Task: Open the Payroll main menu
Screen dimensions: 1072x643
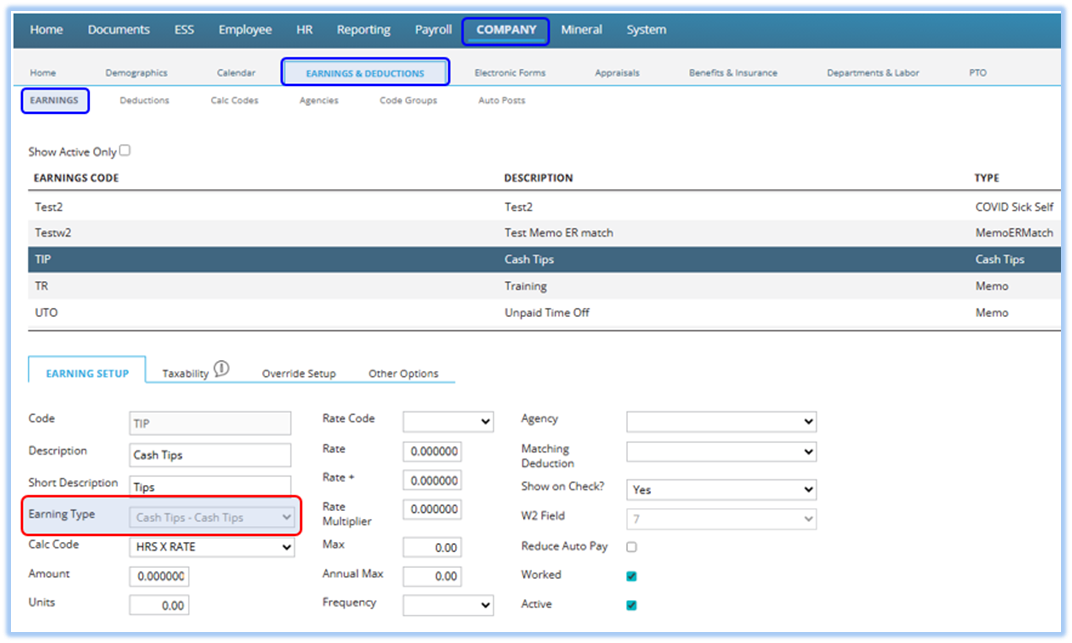Action: 433,30
